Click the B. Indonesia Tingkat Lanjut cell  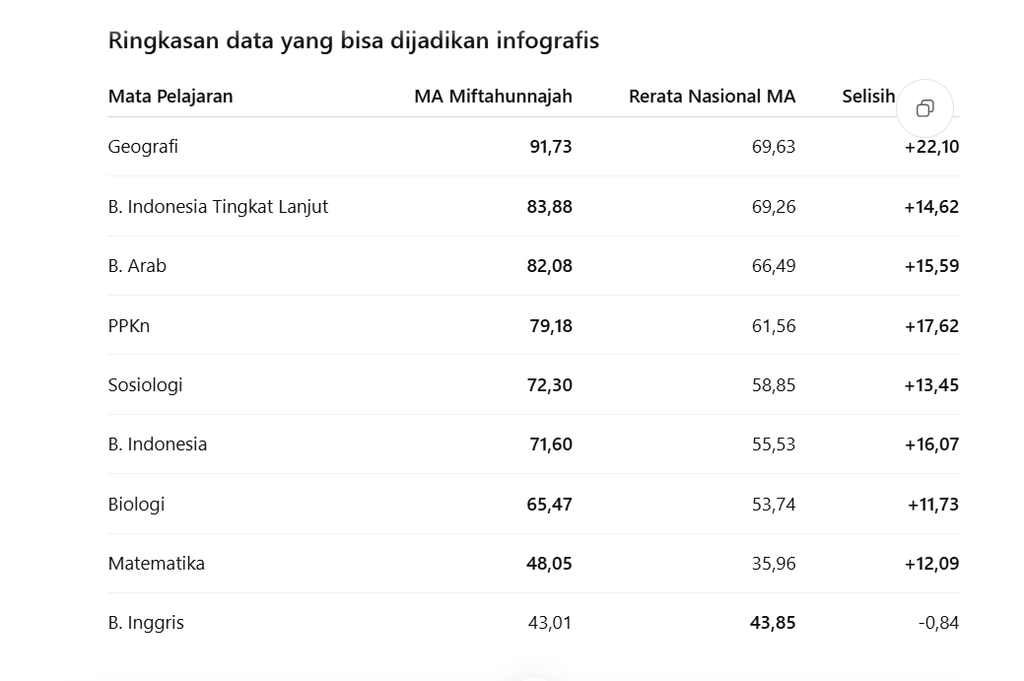point(218,206)
